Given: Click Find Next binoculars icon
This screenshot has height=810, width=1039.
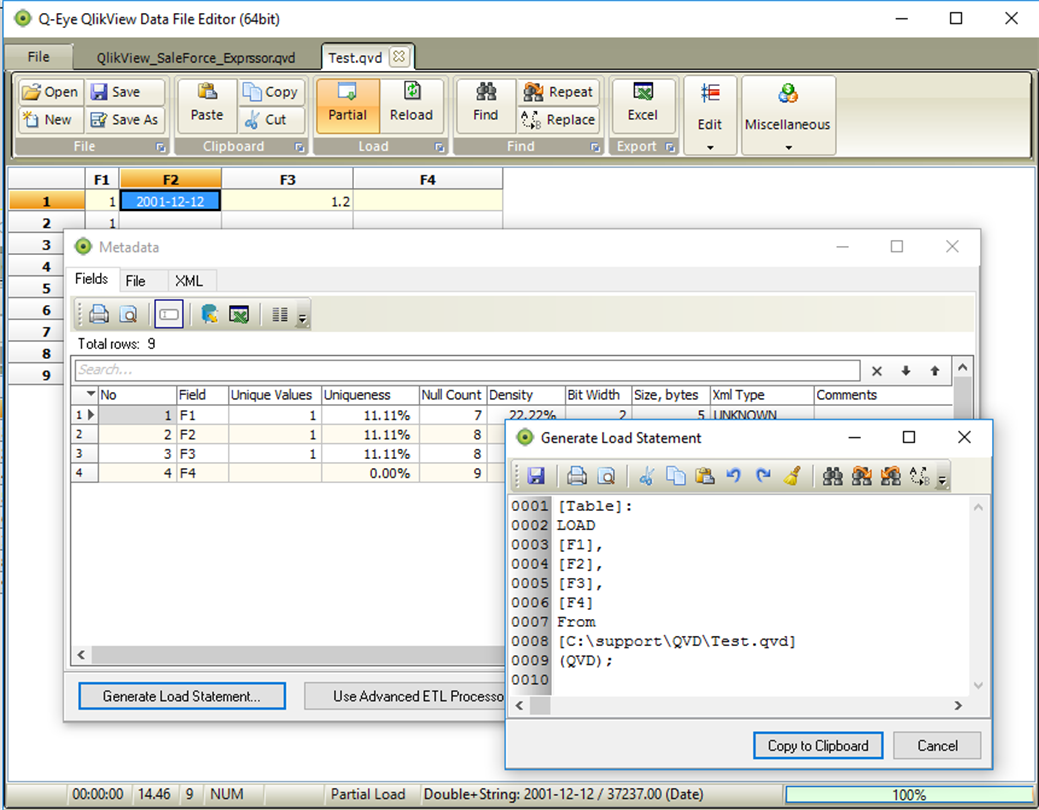Looking at the screenshot, I should [861, 476].
